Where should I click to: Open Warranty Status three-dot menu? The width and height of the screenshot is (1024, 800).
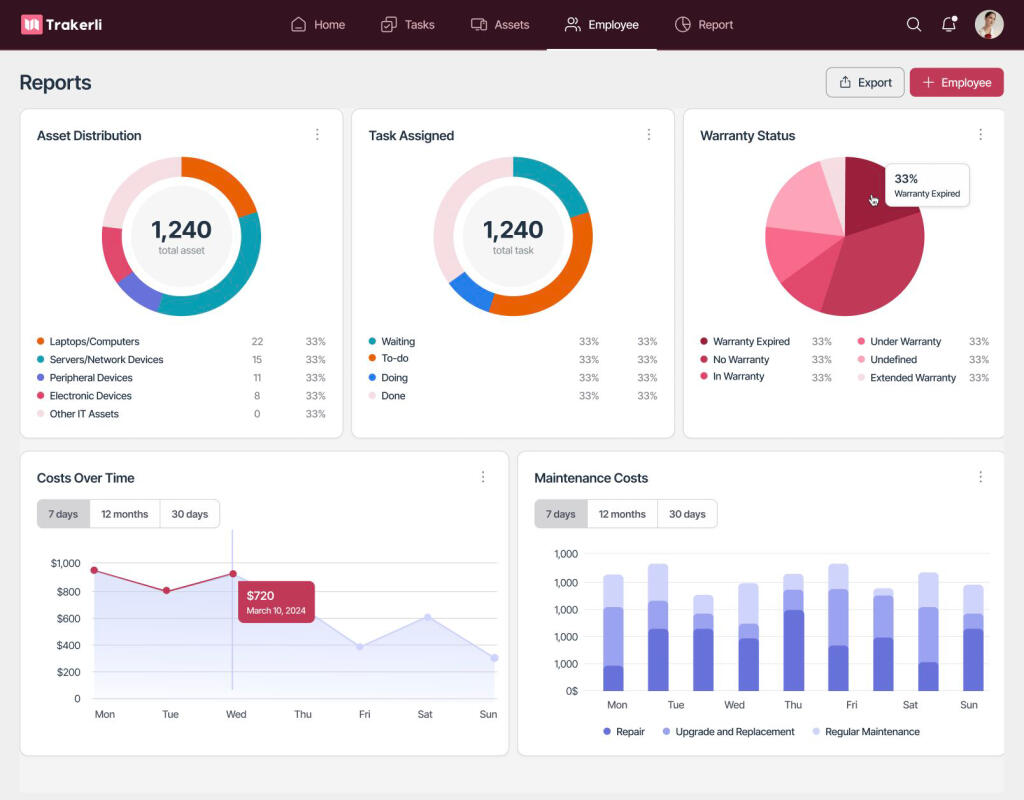(x=980, y=135)
